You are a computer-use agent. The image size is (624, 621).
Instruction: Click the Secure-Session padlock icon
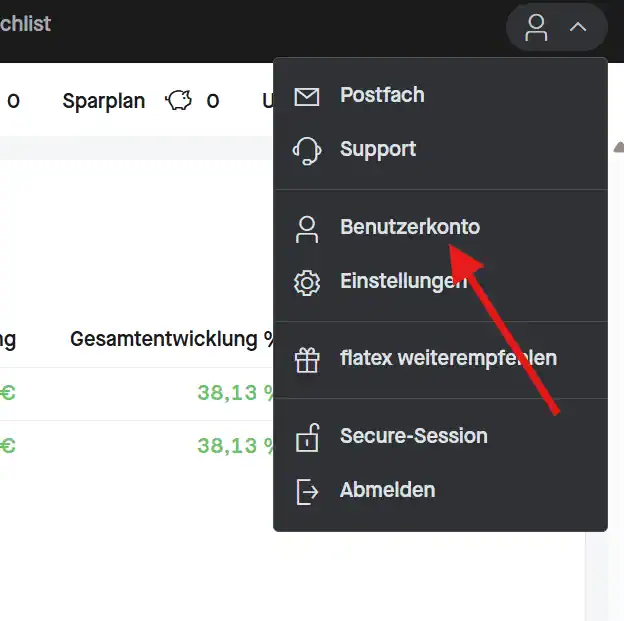307,437
